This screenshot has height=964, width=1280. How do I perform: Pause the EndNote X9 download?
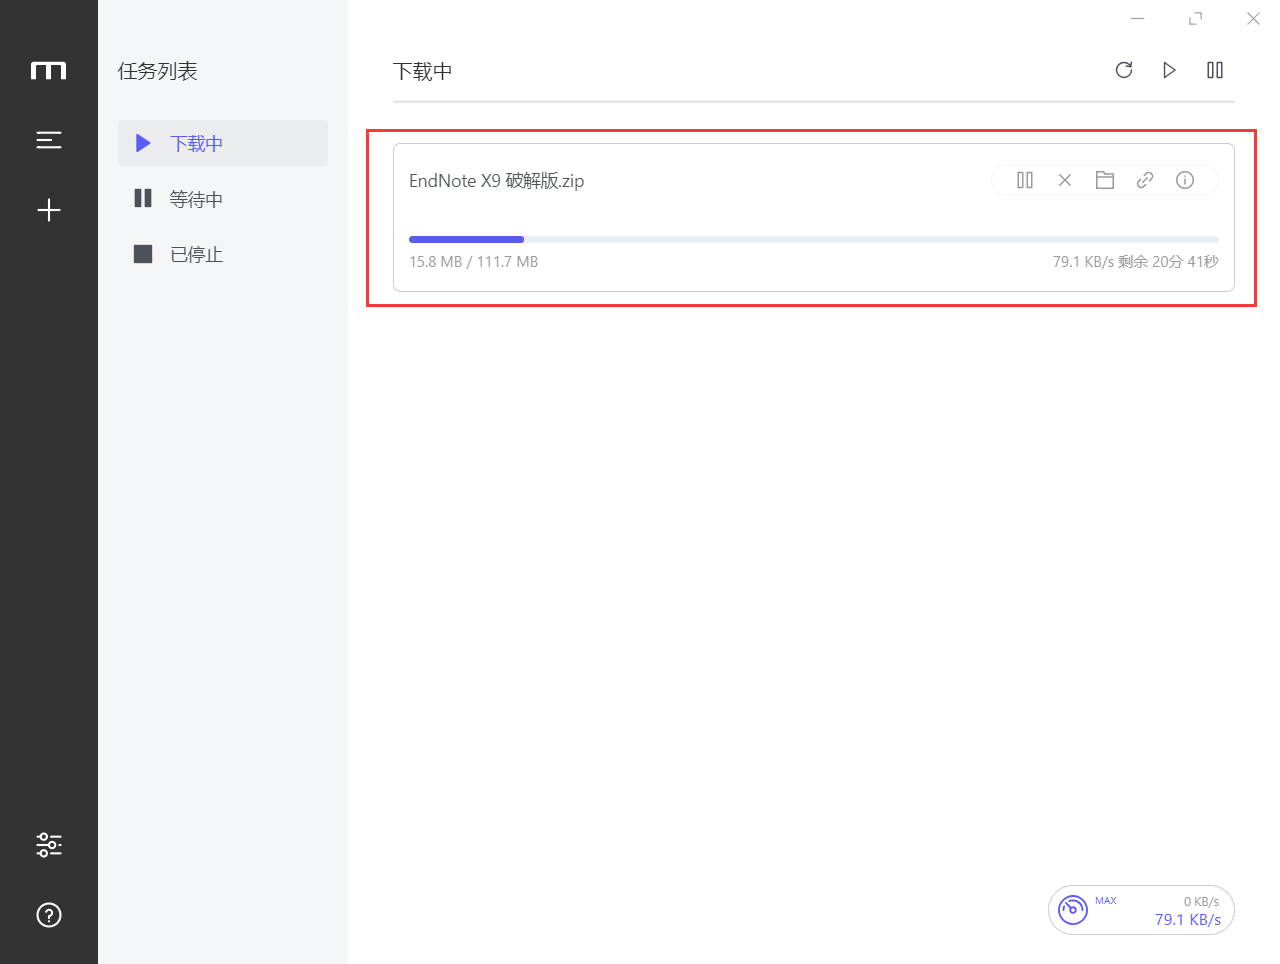click(1025, 180)
